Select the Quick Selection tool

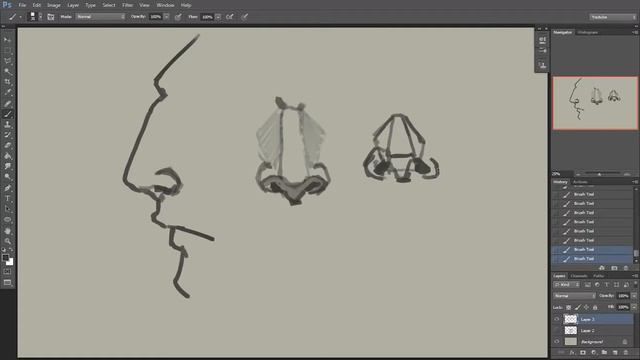[7, 71]
